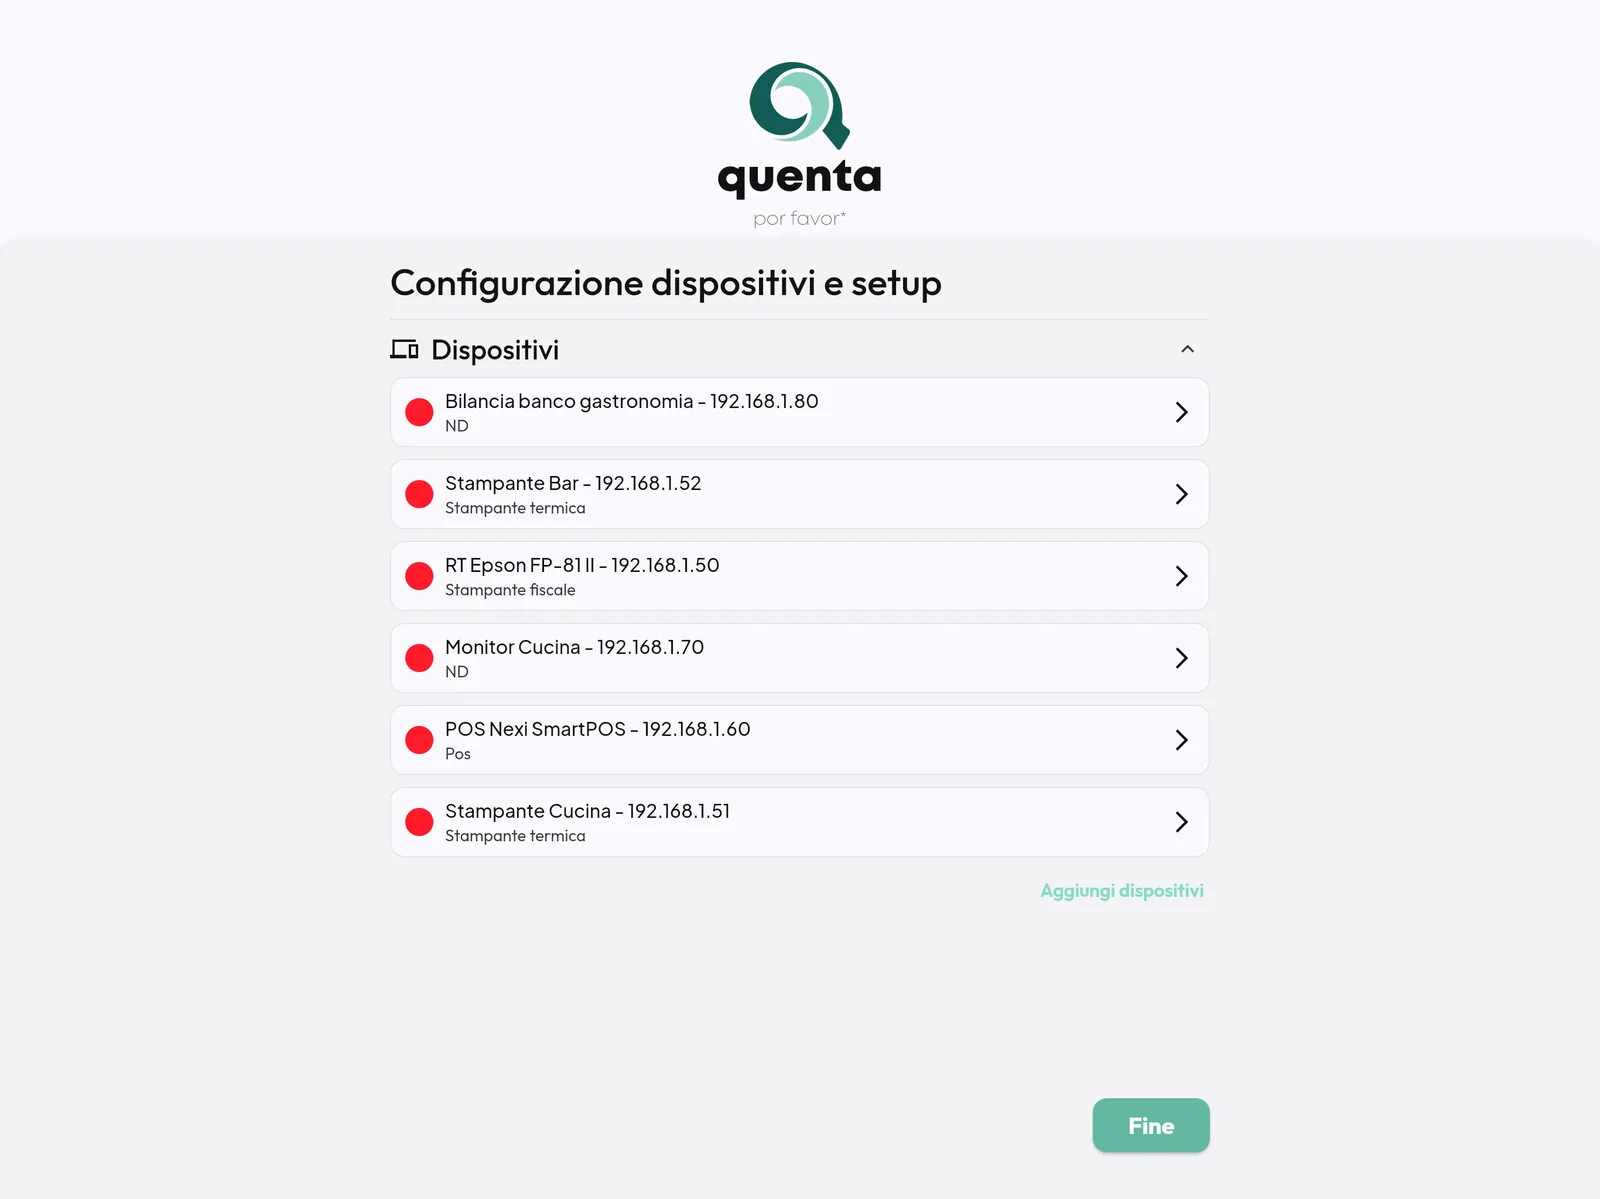Select RT Epson FP-81 II - 192.168.1.50 name
Screen dimensions: 1600x1199
tap(582, 565)
